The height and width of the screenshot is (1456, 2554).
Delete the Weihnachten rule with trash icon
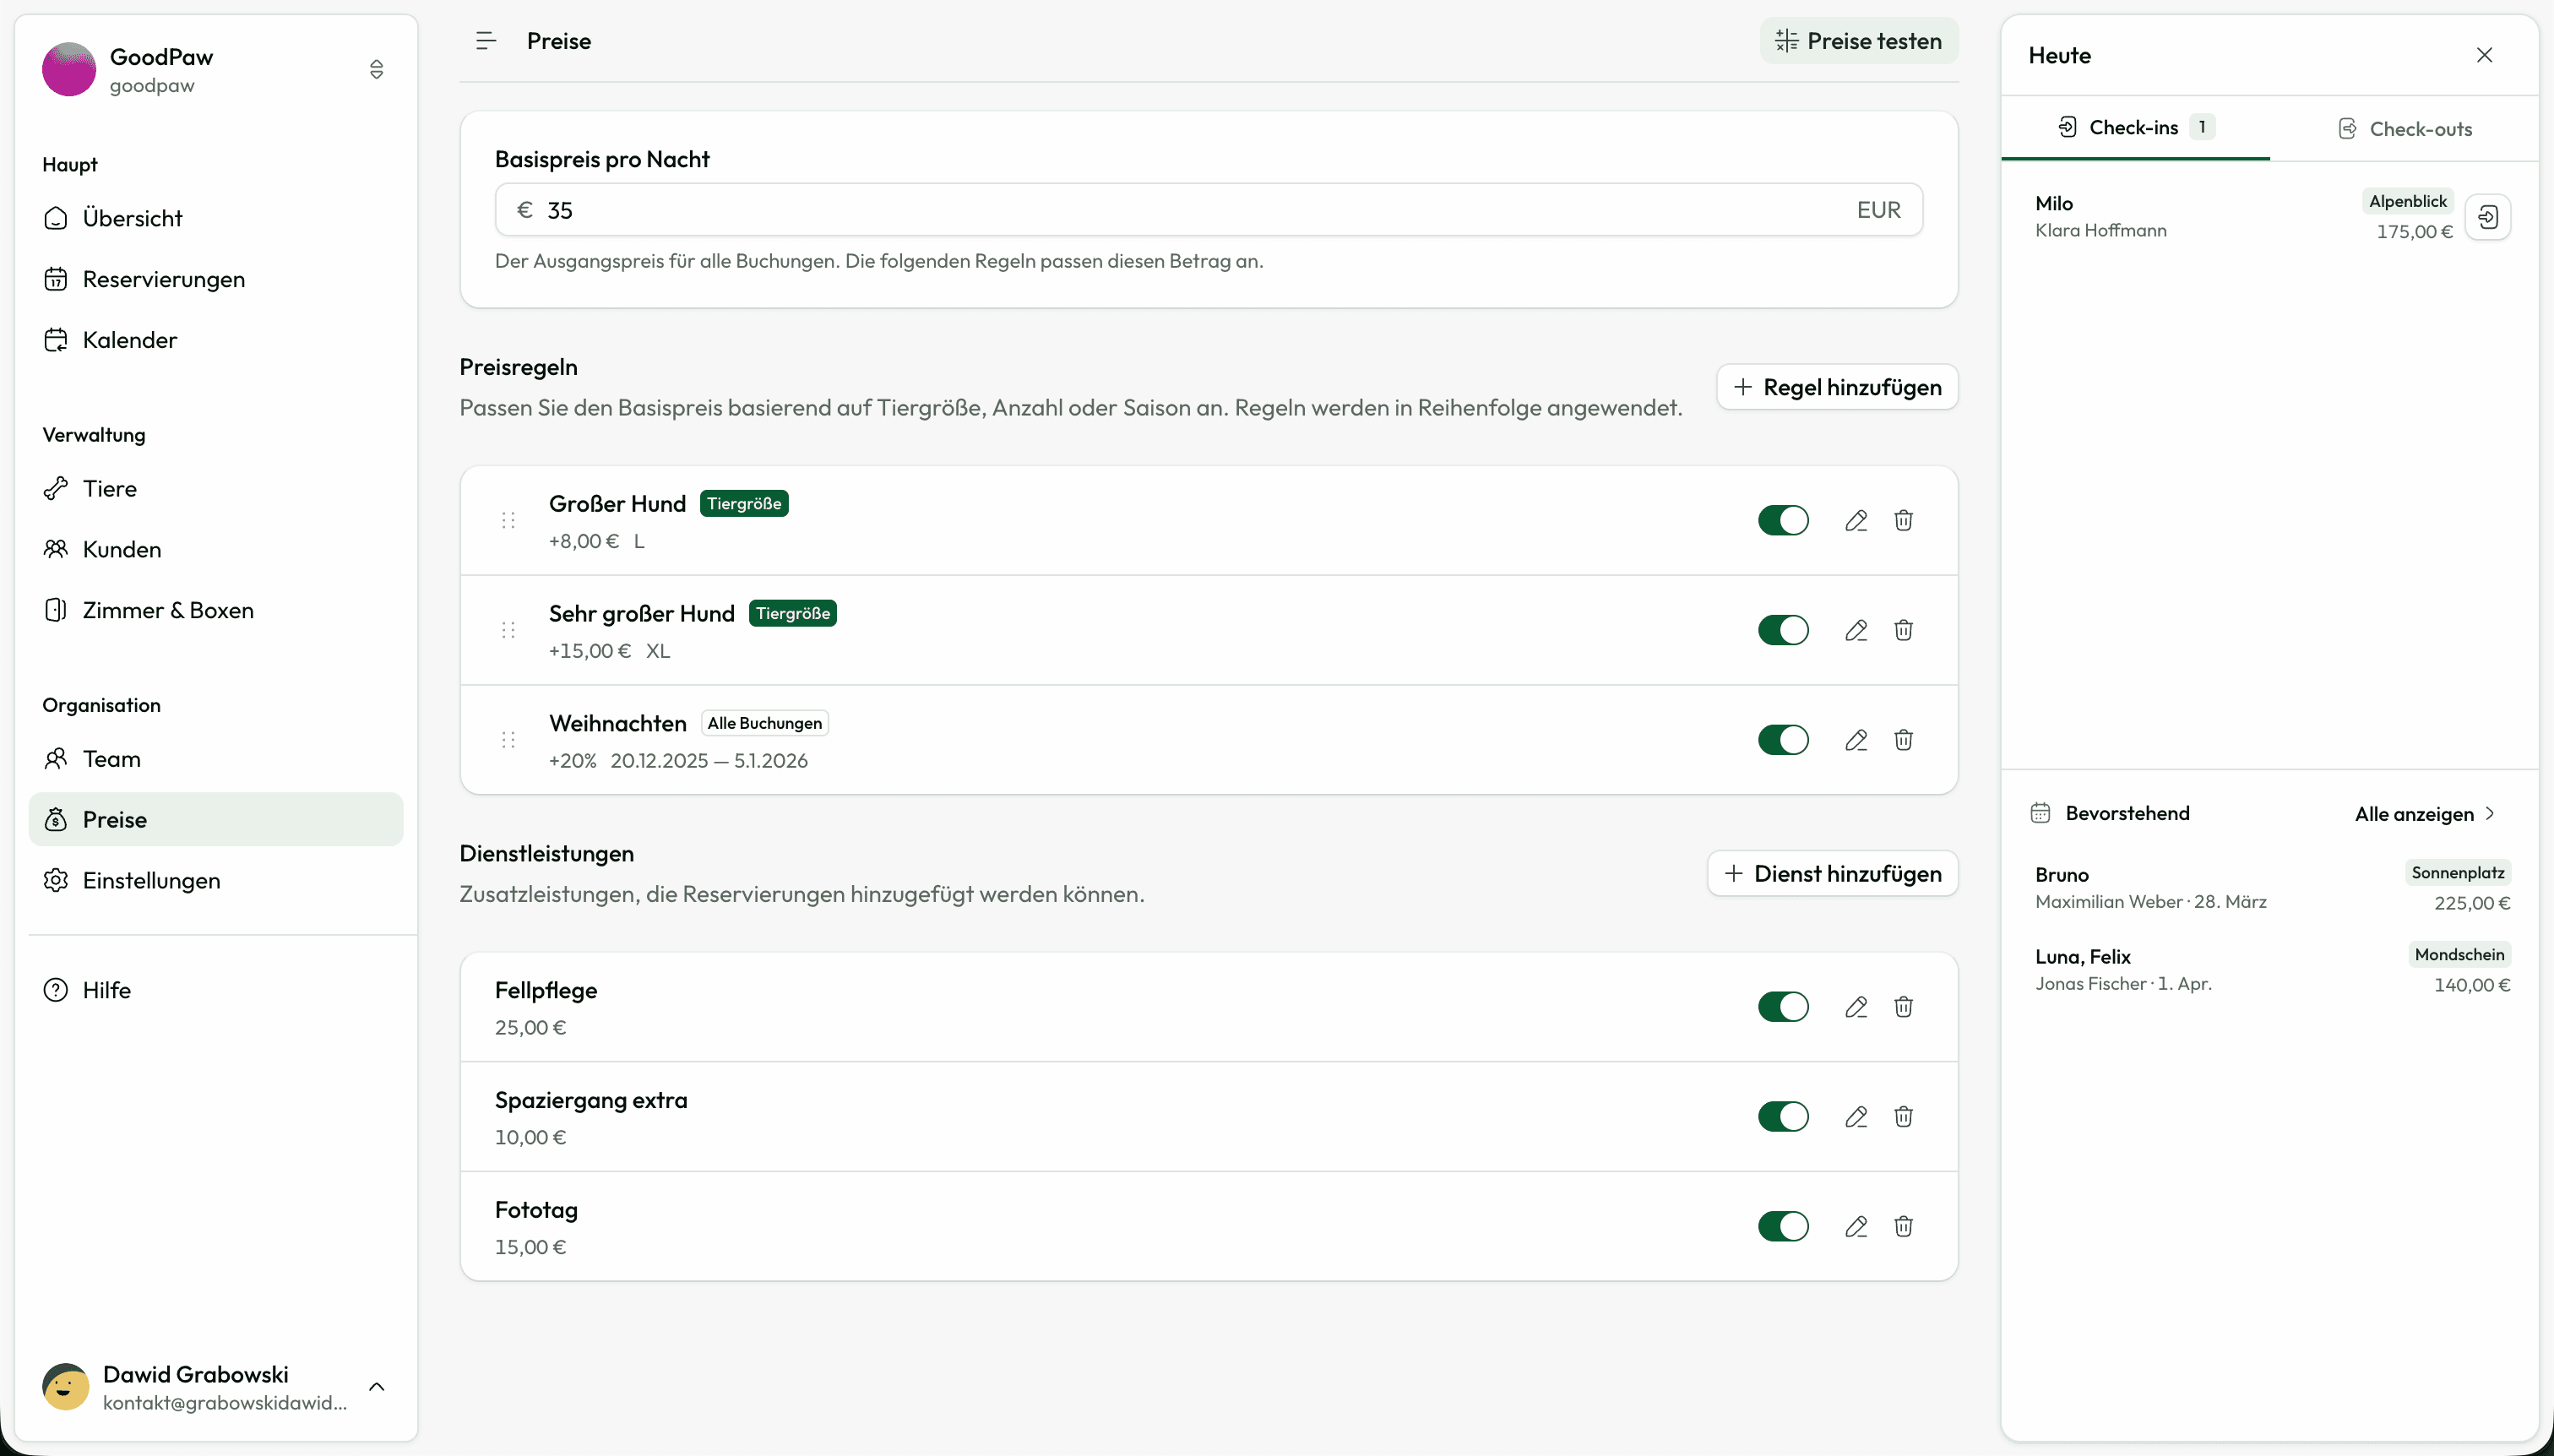[x=1903, y=740]
